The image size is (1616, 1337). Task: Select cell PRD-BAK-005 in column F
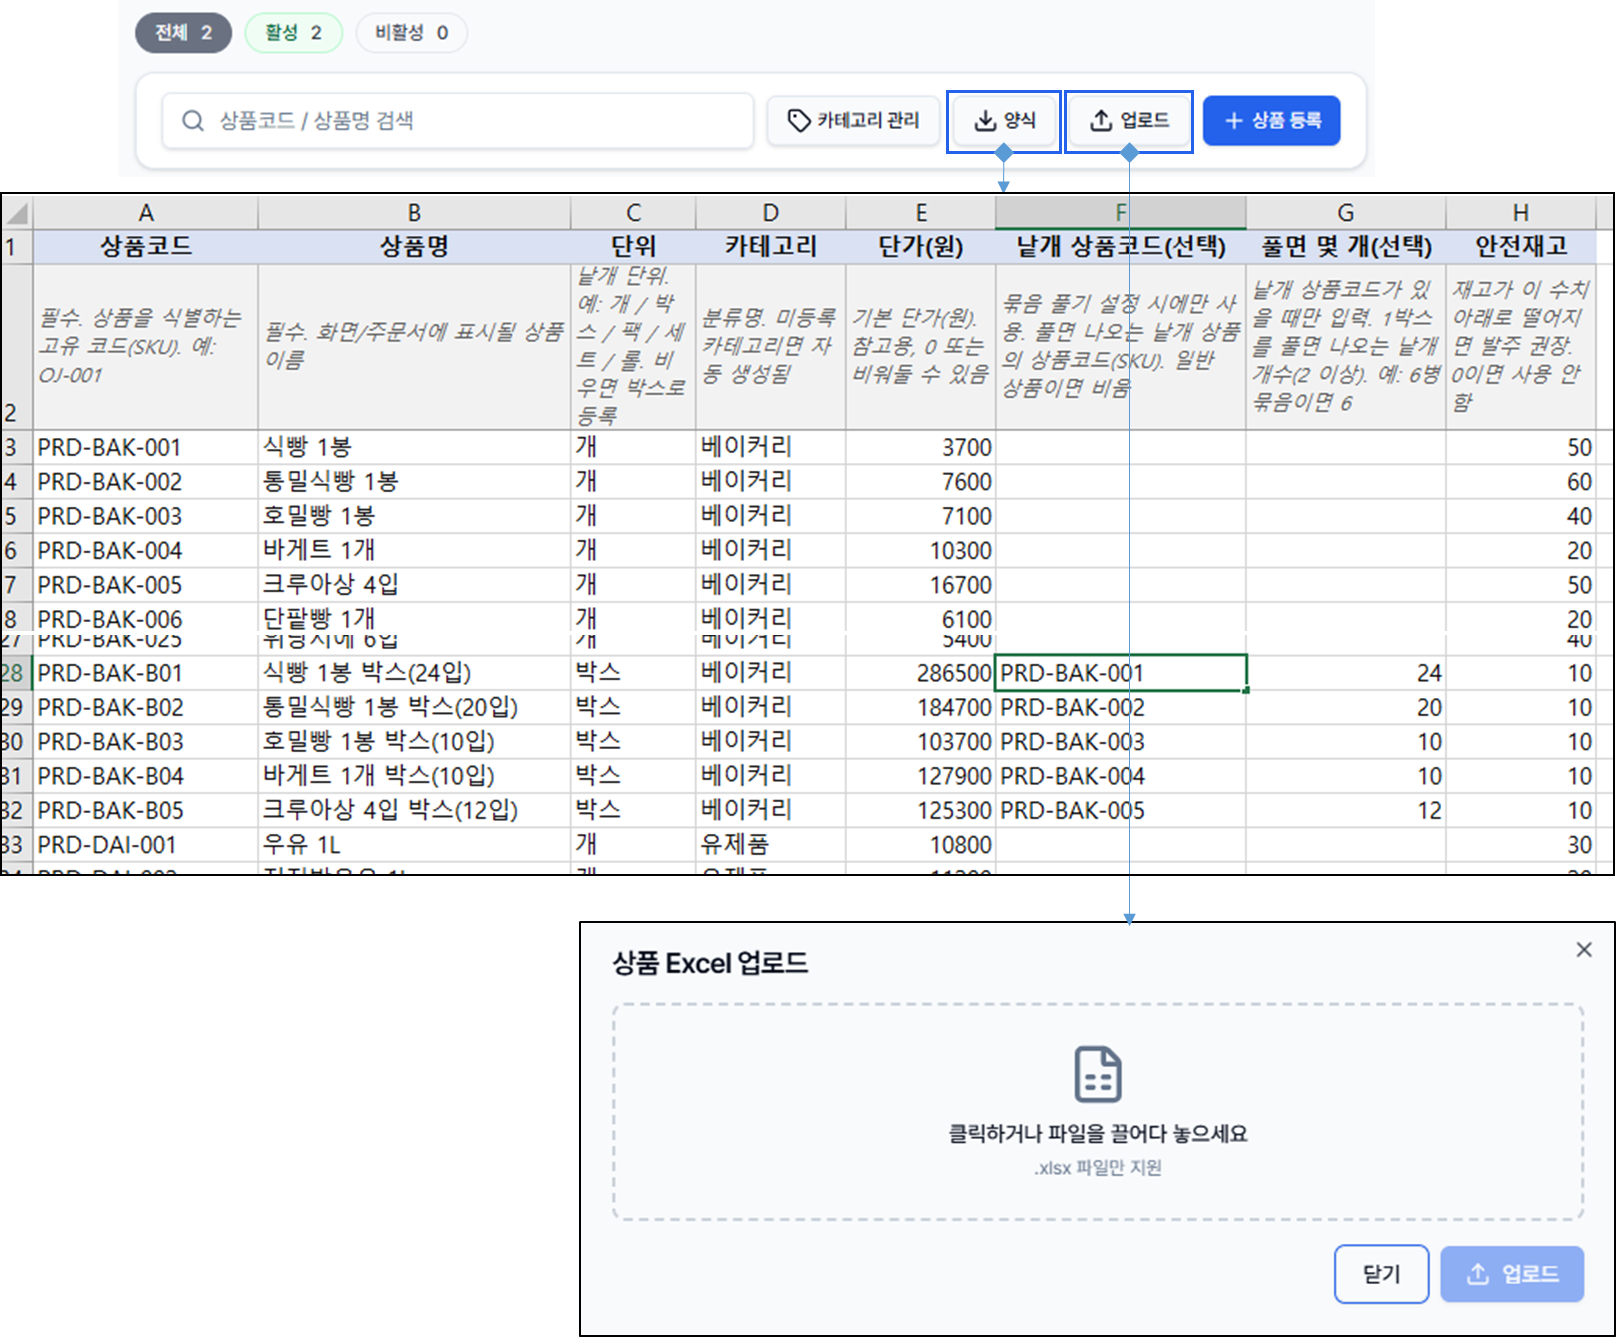point(1121,810)
